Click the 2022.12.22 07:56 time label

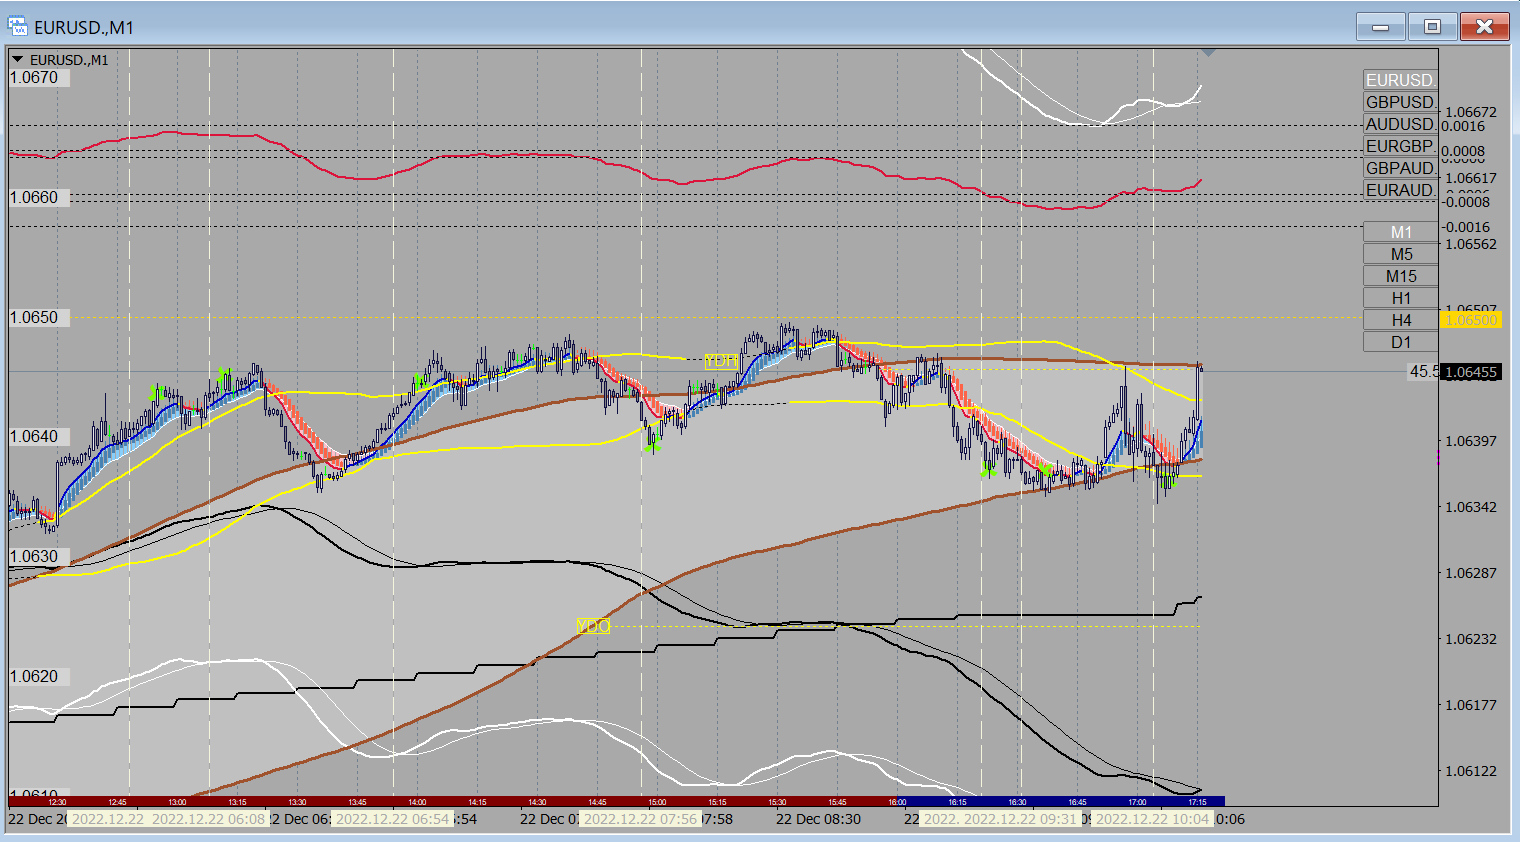tap(639, 819)
